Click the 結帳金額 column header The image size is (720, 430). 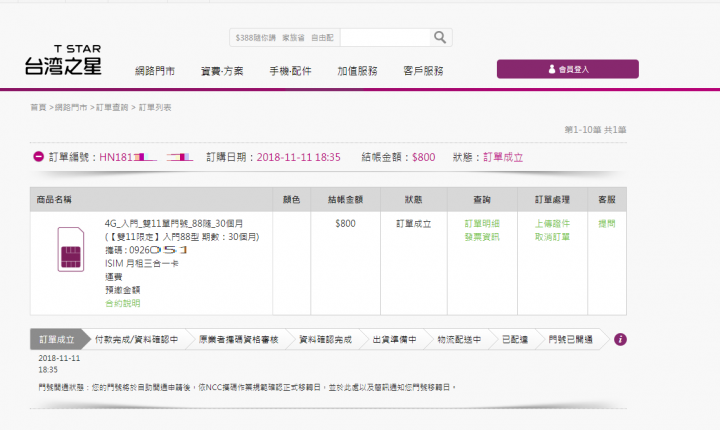pos(345,199)
